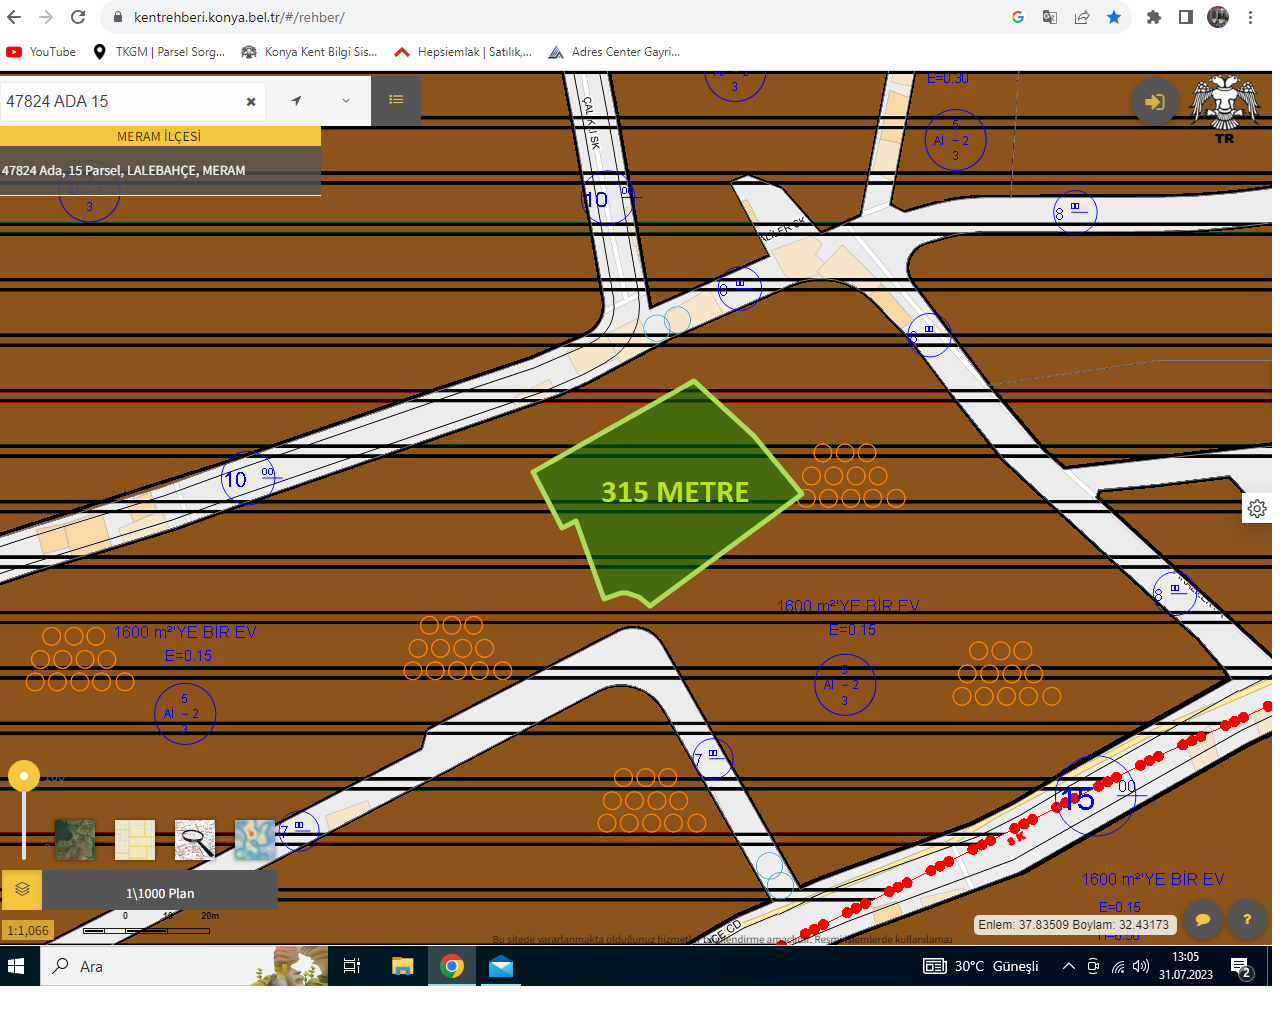Select the magnifier parcel map thumbnail
The height and width of the screenshot is (1024, 1280).
(195, 840)
